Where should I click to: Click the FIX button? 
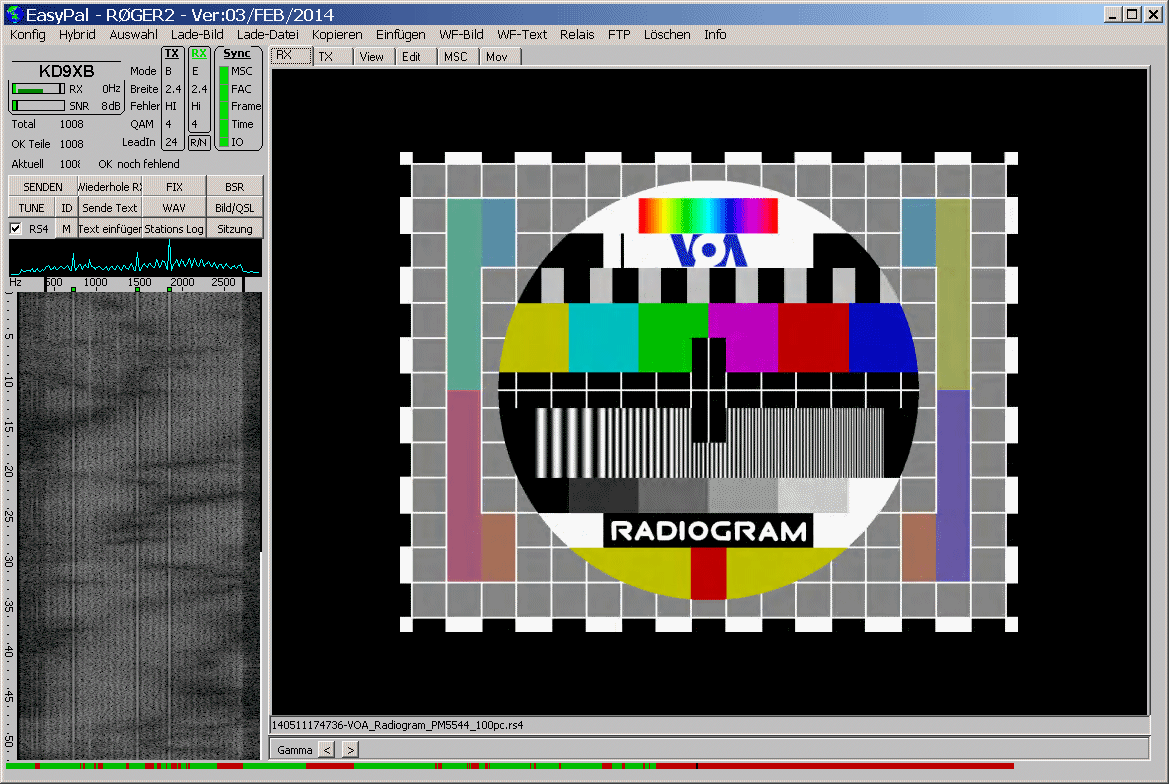pyautogui.click(x=174, y=187)
